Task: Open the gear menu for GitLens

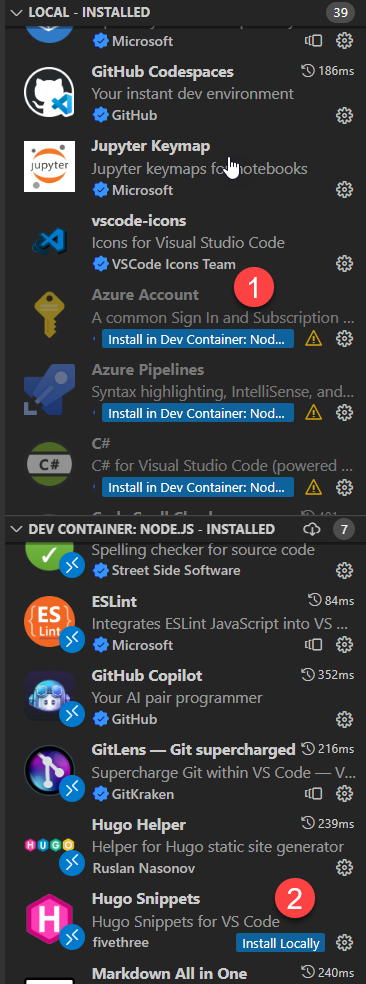Action: click(x=343, y=794)
